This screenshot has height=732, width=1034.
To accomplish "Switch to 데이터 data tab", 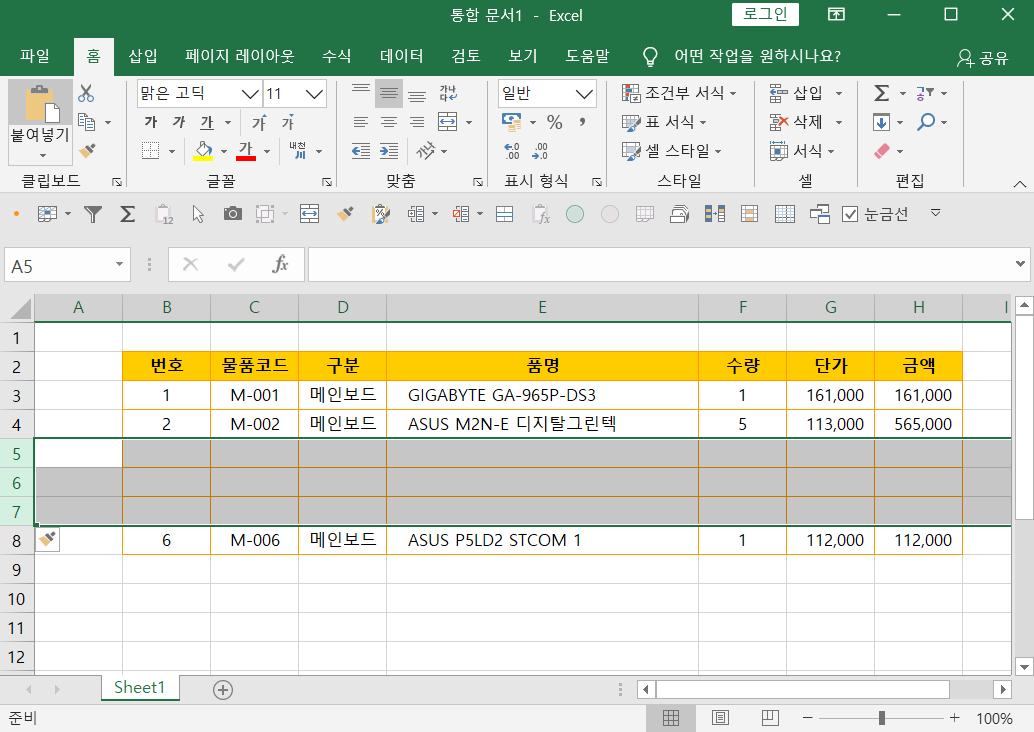I will pos(401,56).
